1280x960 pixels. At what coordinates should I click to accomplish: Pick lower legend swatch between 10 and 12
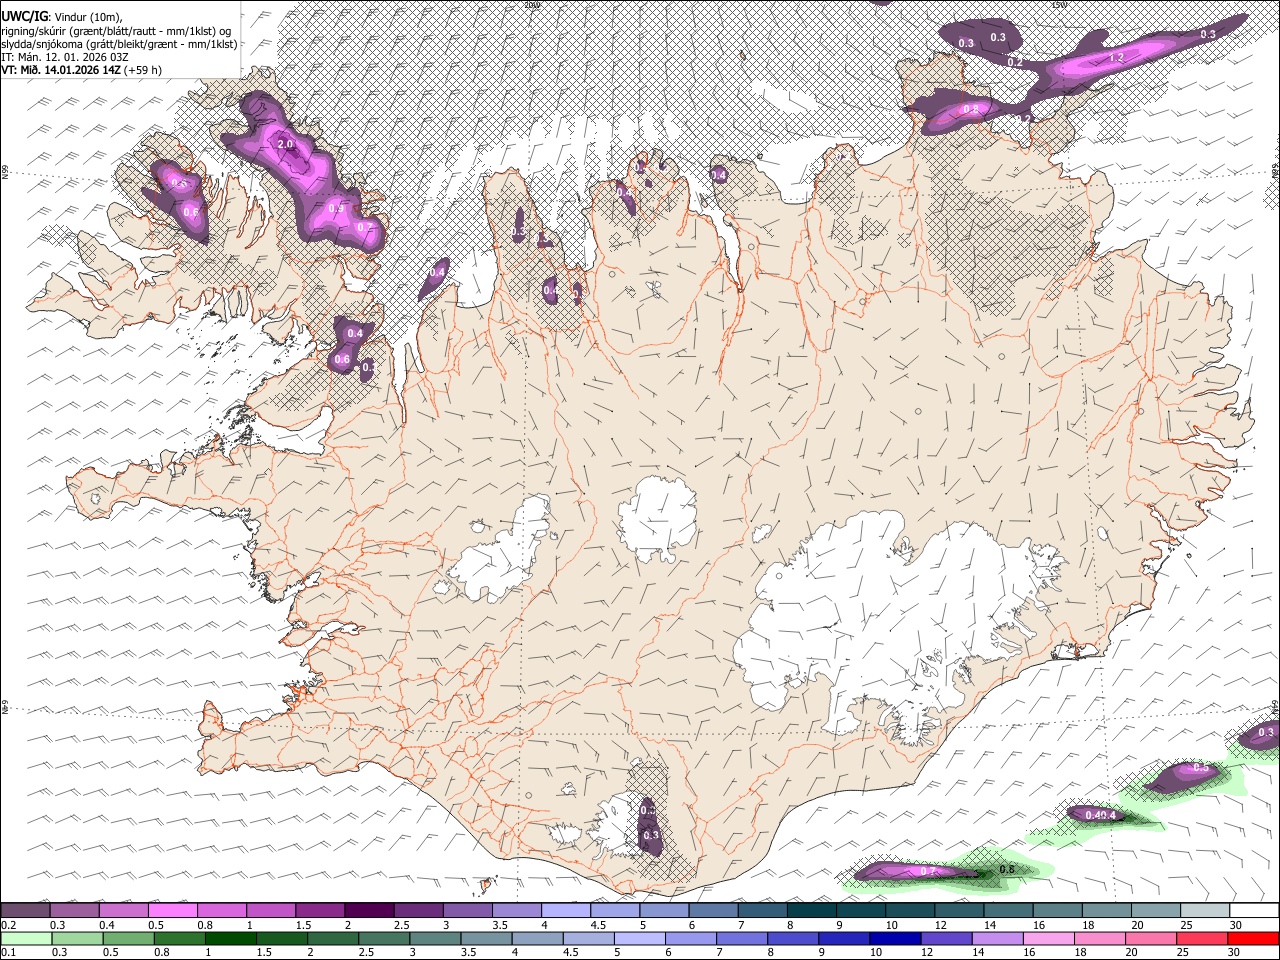tap(895, 938)
